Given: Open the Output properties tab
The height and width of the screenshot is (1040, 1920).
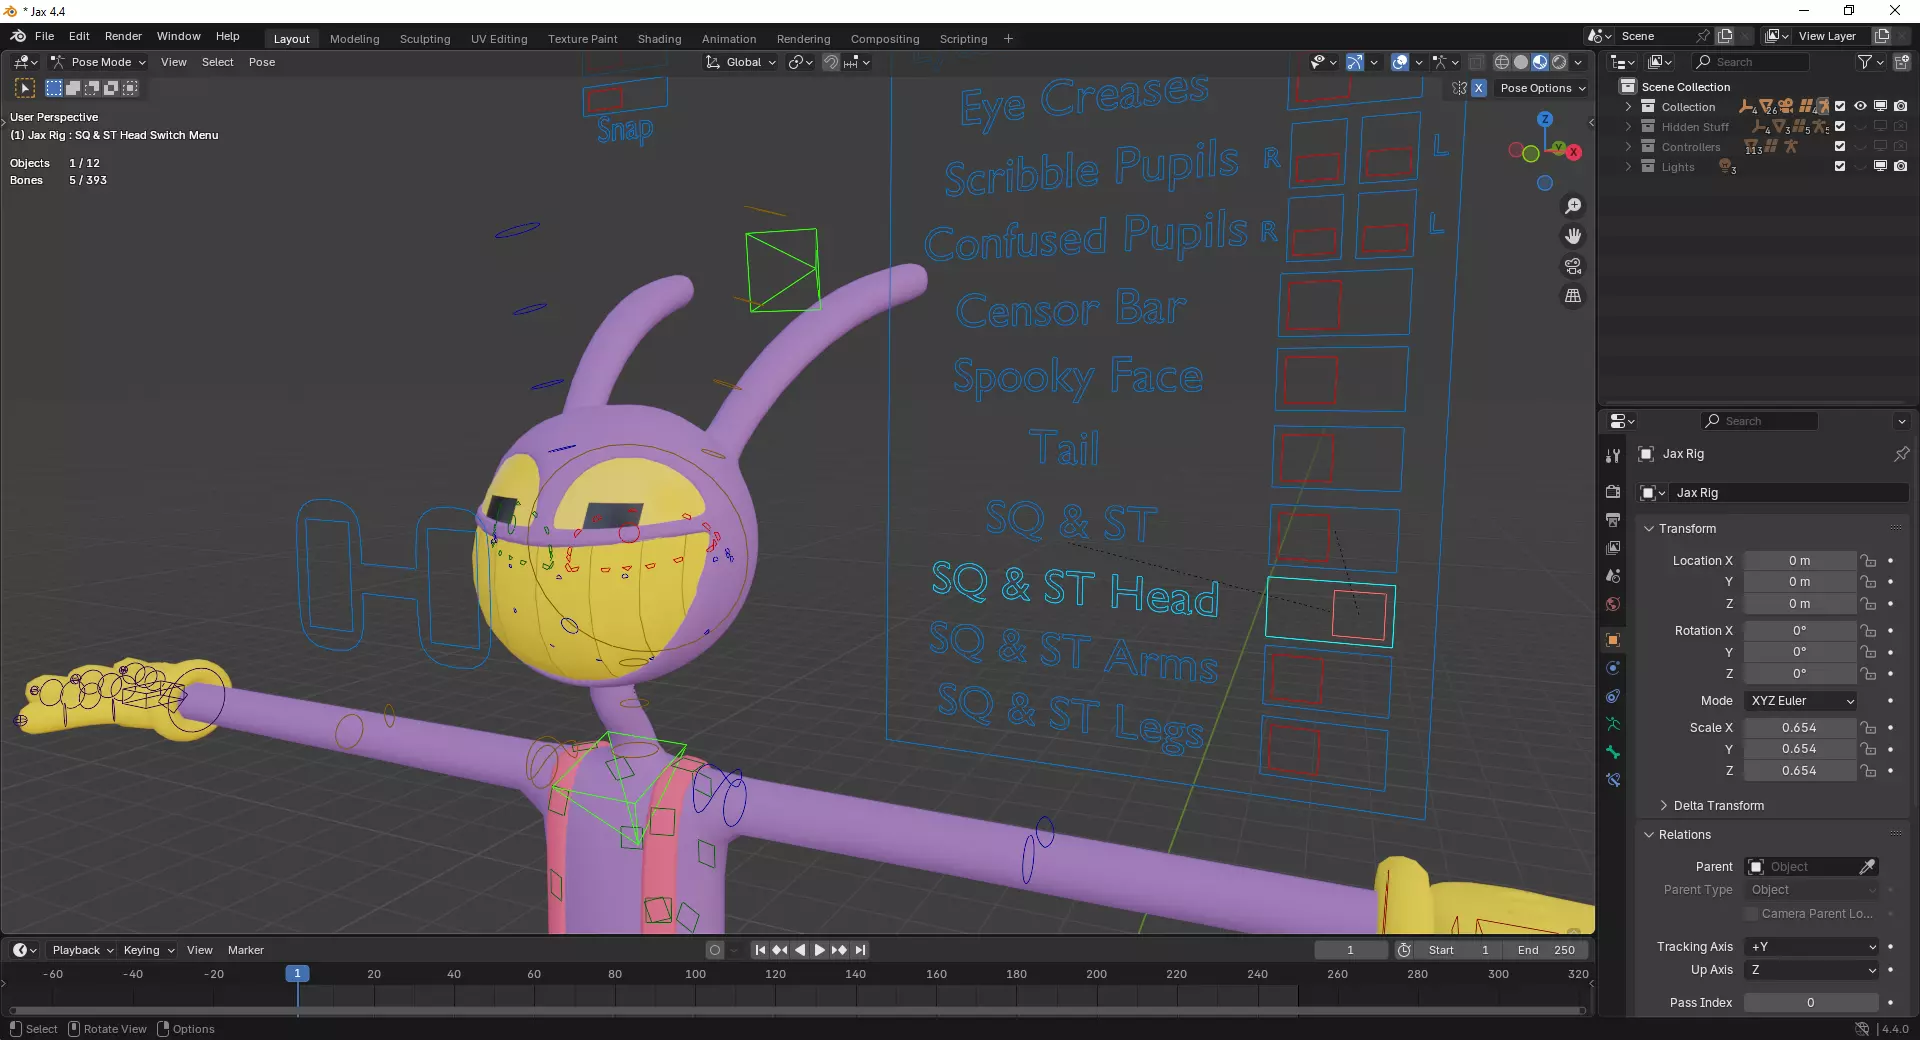Looking at the screenshot, I should coord(1613,520).
